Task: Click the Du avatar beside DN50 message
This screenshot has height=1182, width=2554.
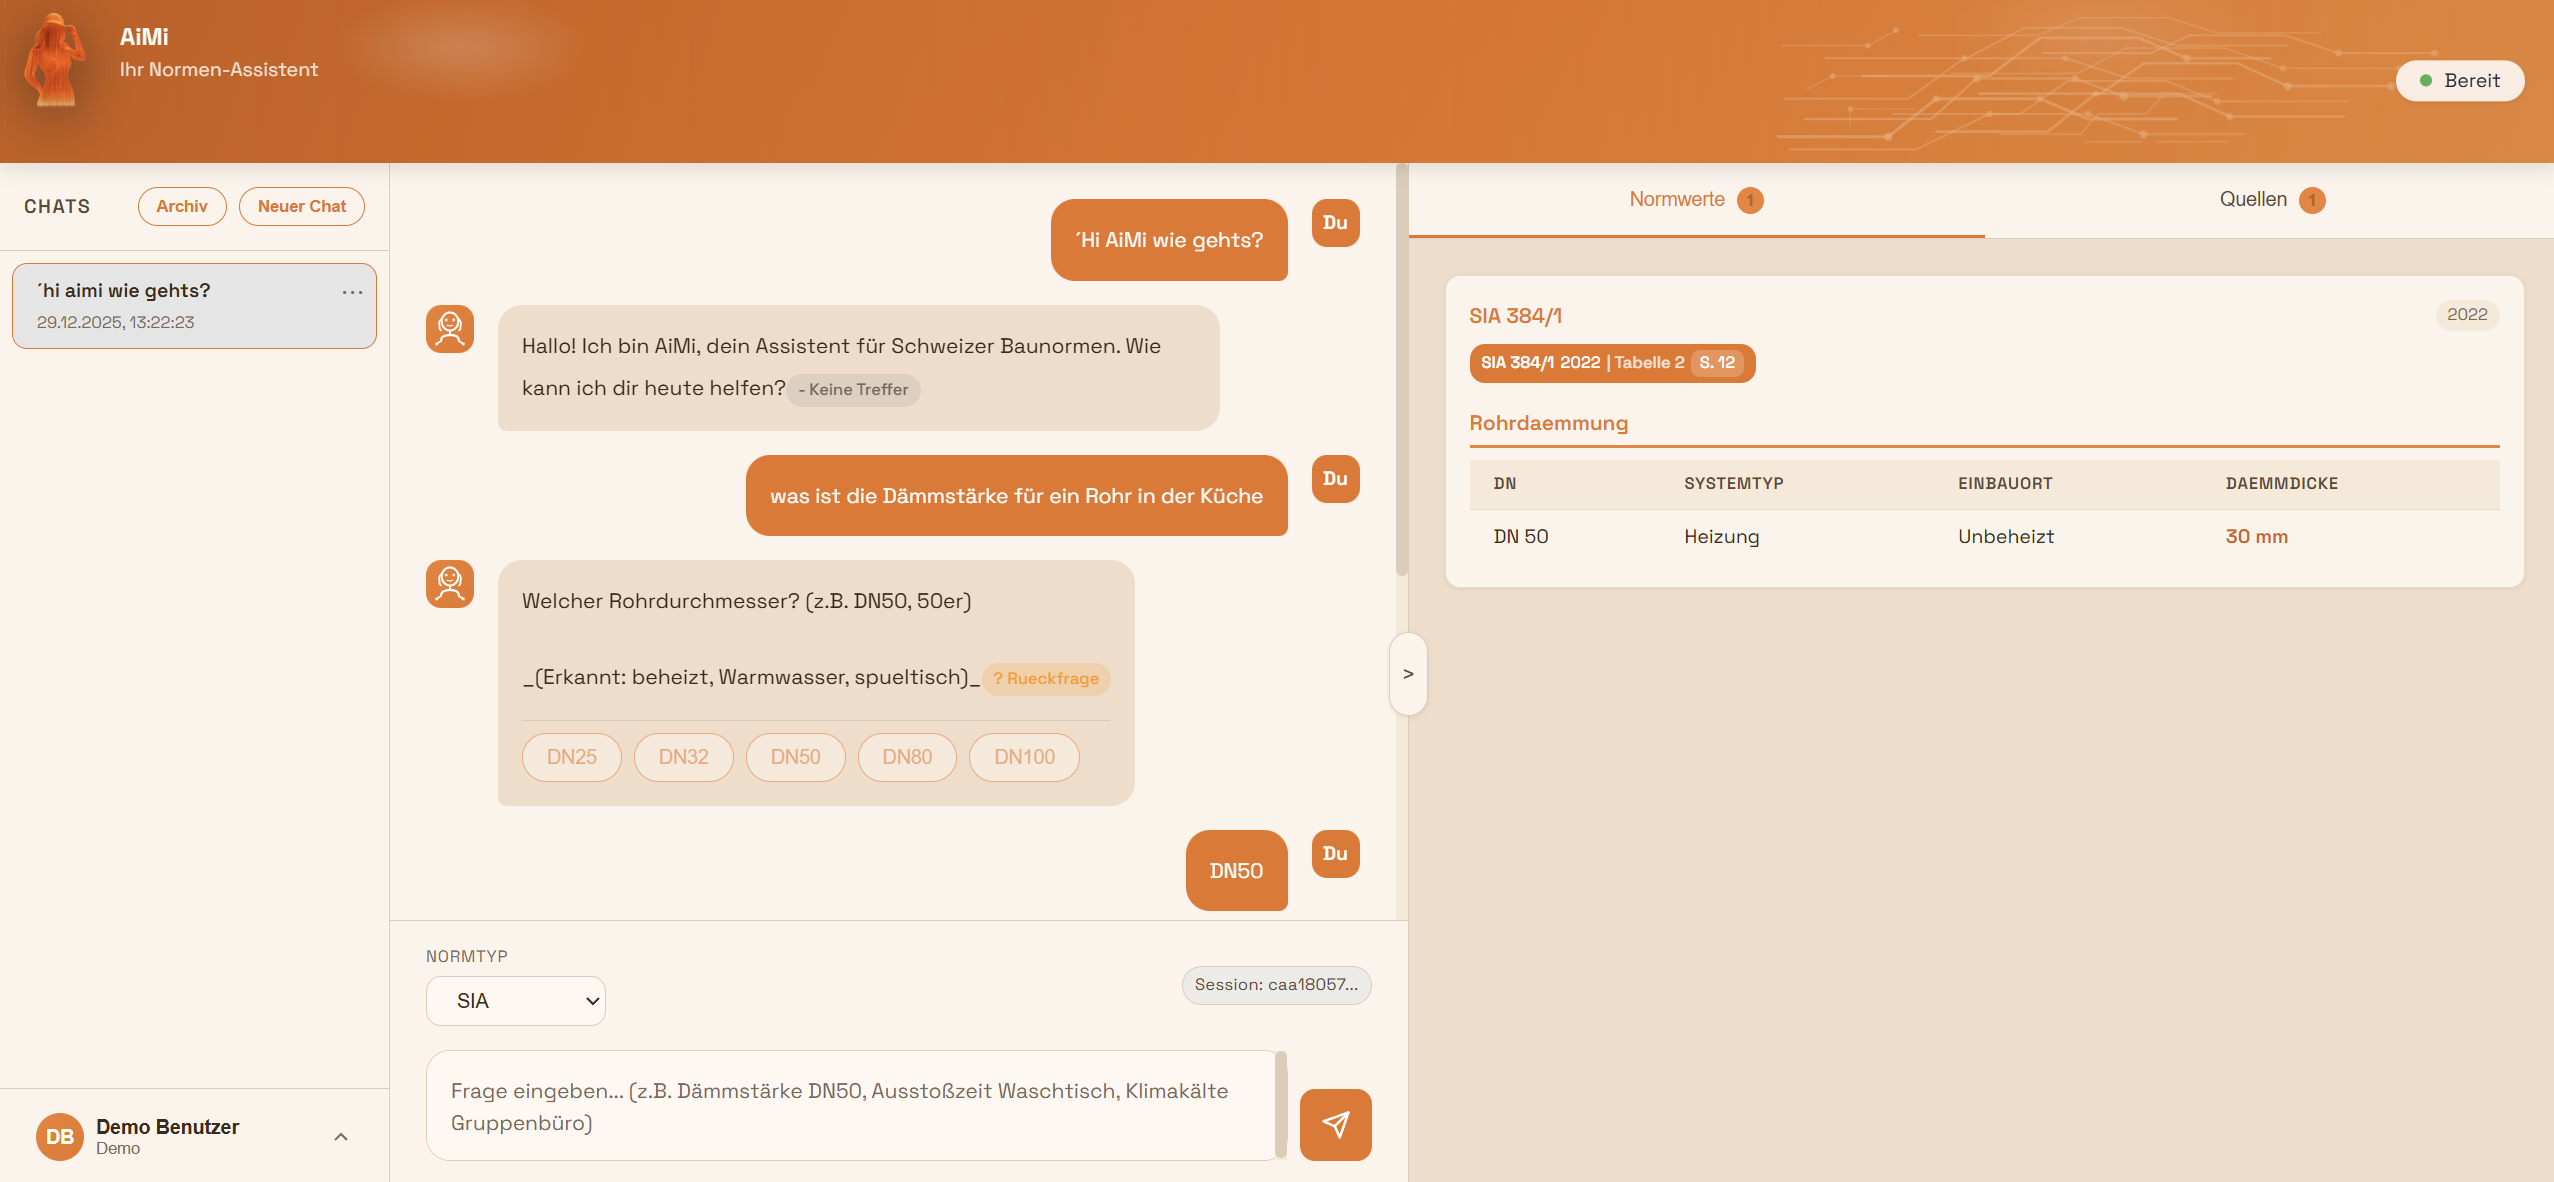Action: pyautogui.click(x=1335, y=854)
